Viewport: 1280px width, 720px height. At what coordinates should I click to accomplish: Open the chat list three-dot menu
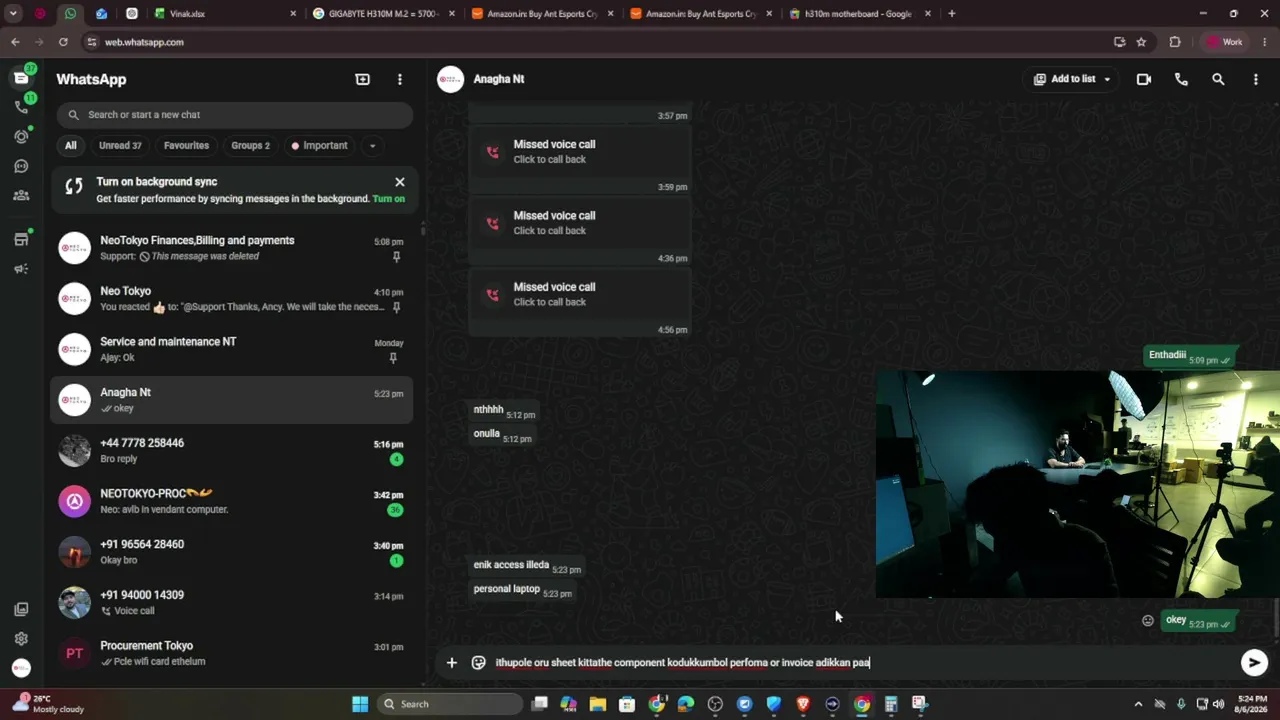pyautogui.click(x=399, y=79)
